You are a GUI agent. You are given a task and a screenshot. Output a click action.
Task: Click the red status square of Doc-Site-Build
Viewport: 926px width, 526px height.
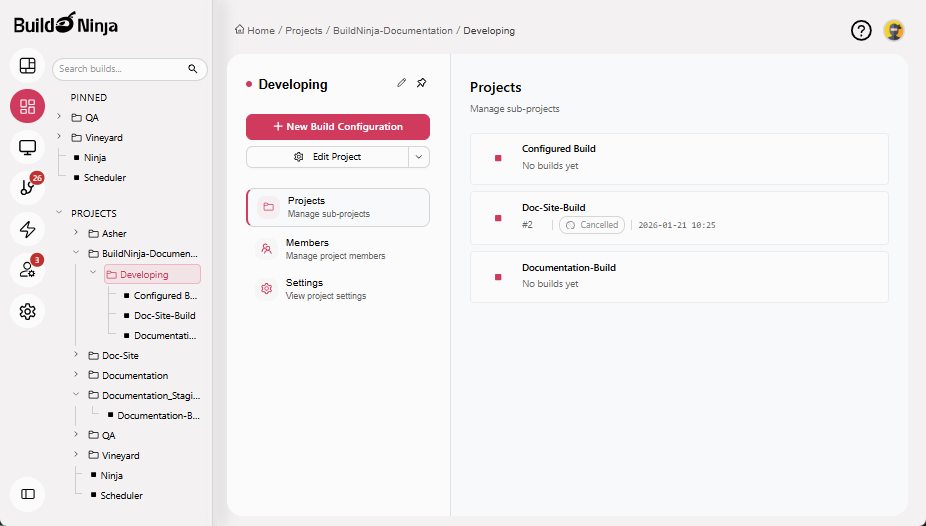point(498,218)
